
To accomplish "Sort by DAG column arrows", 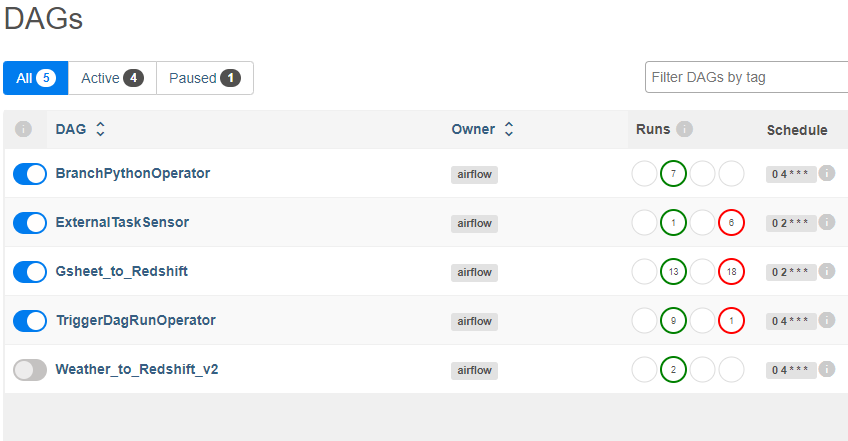I will (x=100, y=129).
